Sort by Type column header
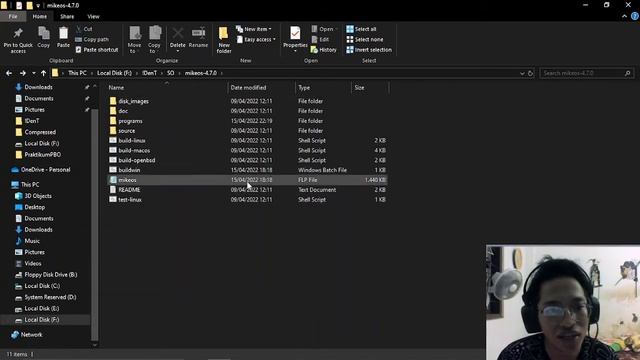The height and width of the screenshot is (360, 640). [304, 87]
